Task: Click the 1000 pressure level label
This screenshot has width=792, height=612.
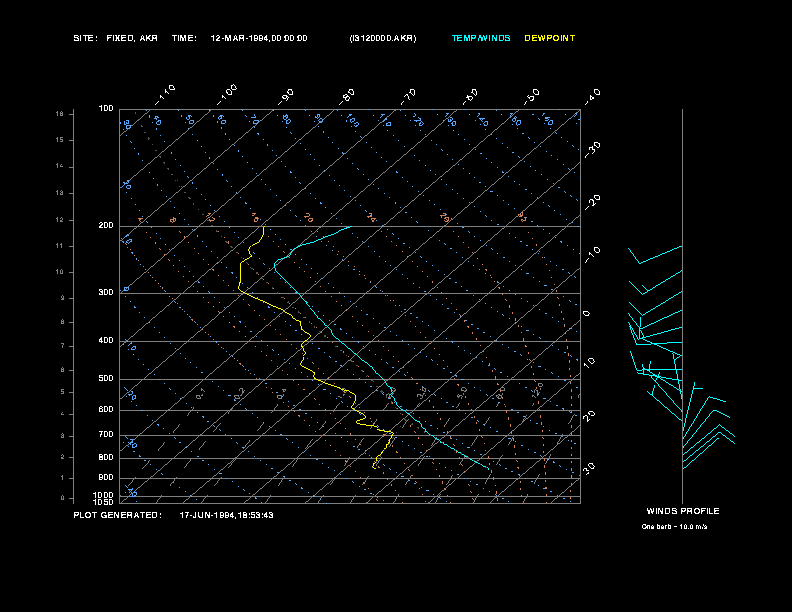Action: pos(104,495)
